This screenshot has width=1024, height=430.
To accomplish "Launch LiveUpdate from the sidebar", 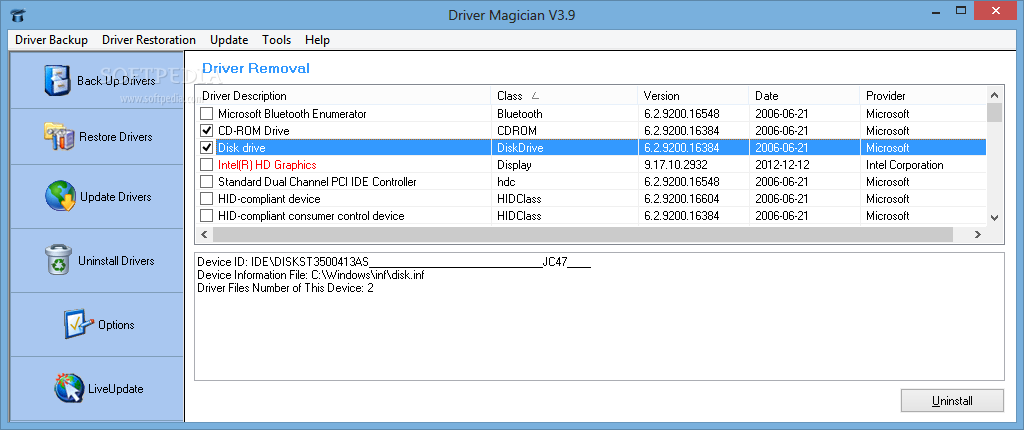I will pyautogui.click(x=97, y=389).
